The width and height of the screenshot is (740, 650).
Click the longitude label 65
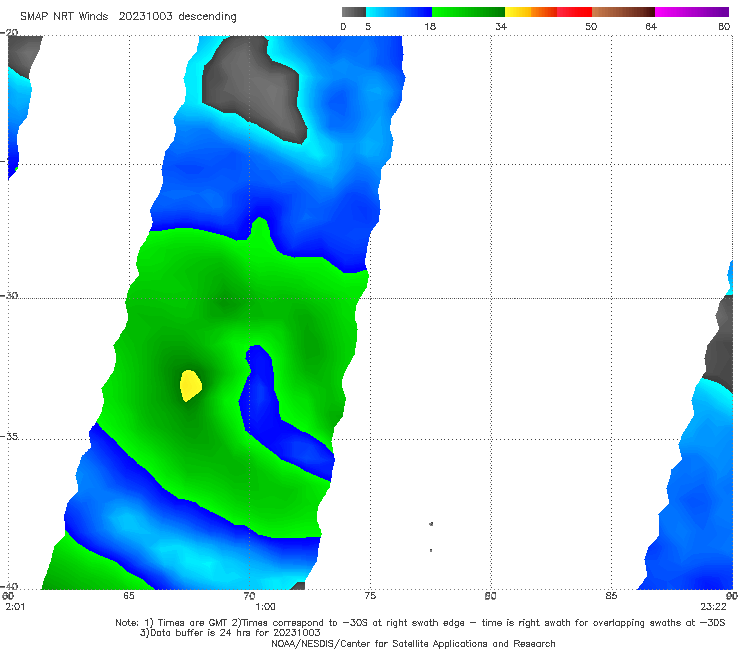click(x=129, y=596)
